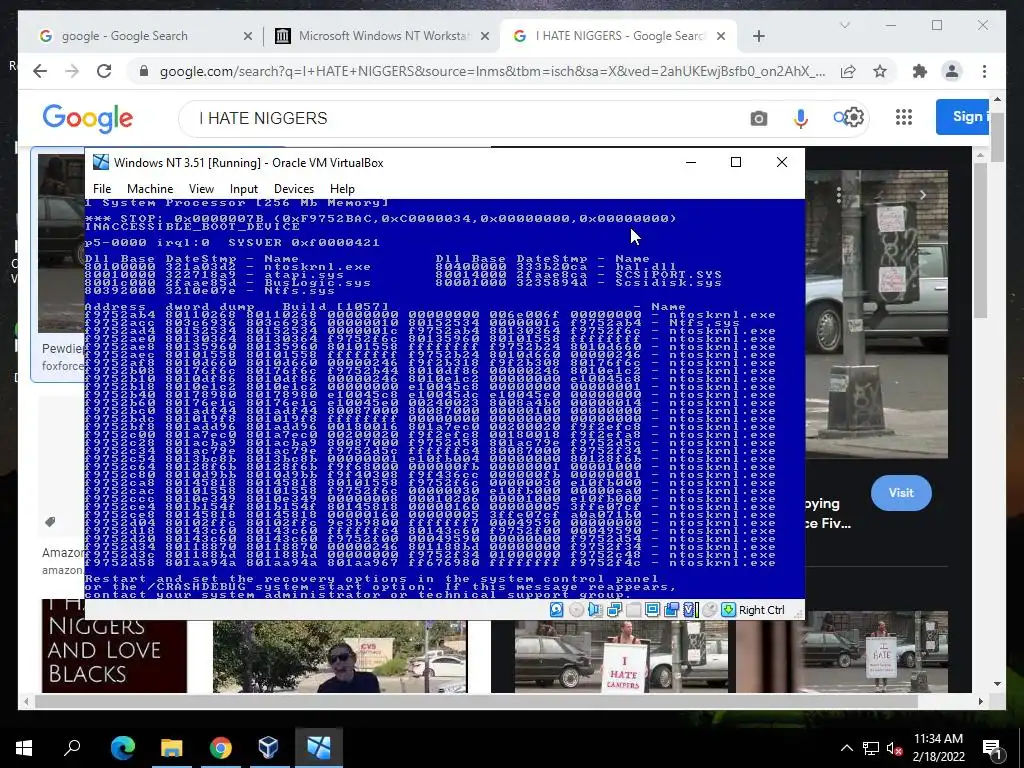Open the Help menu in VirtualBox
Viewport: 1024px width, 768px height.
click(342, 189)
